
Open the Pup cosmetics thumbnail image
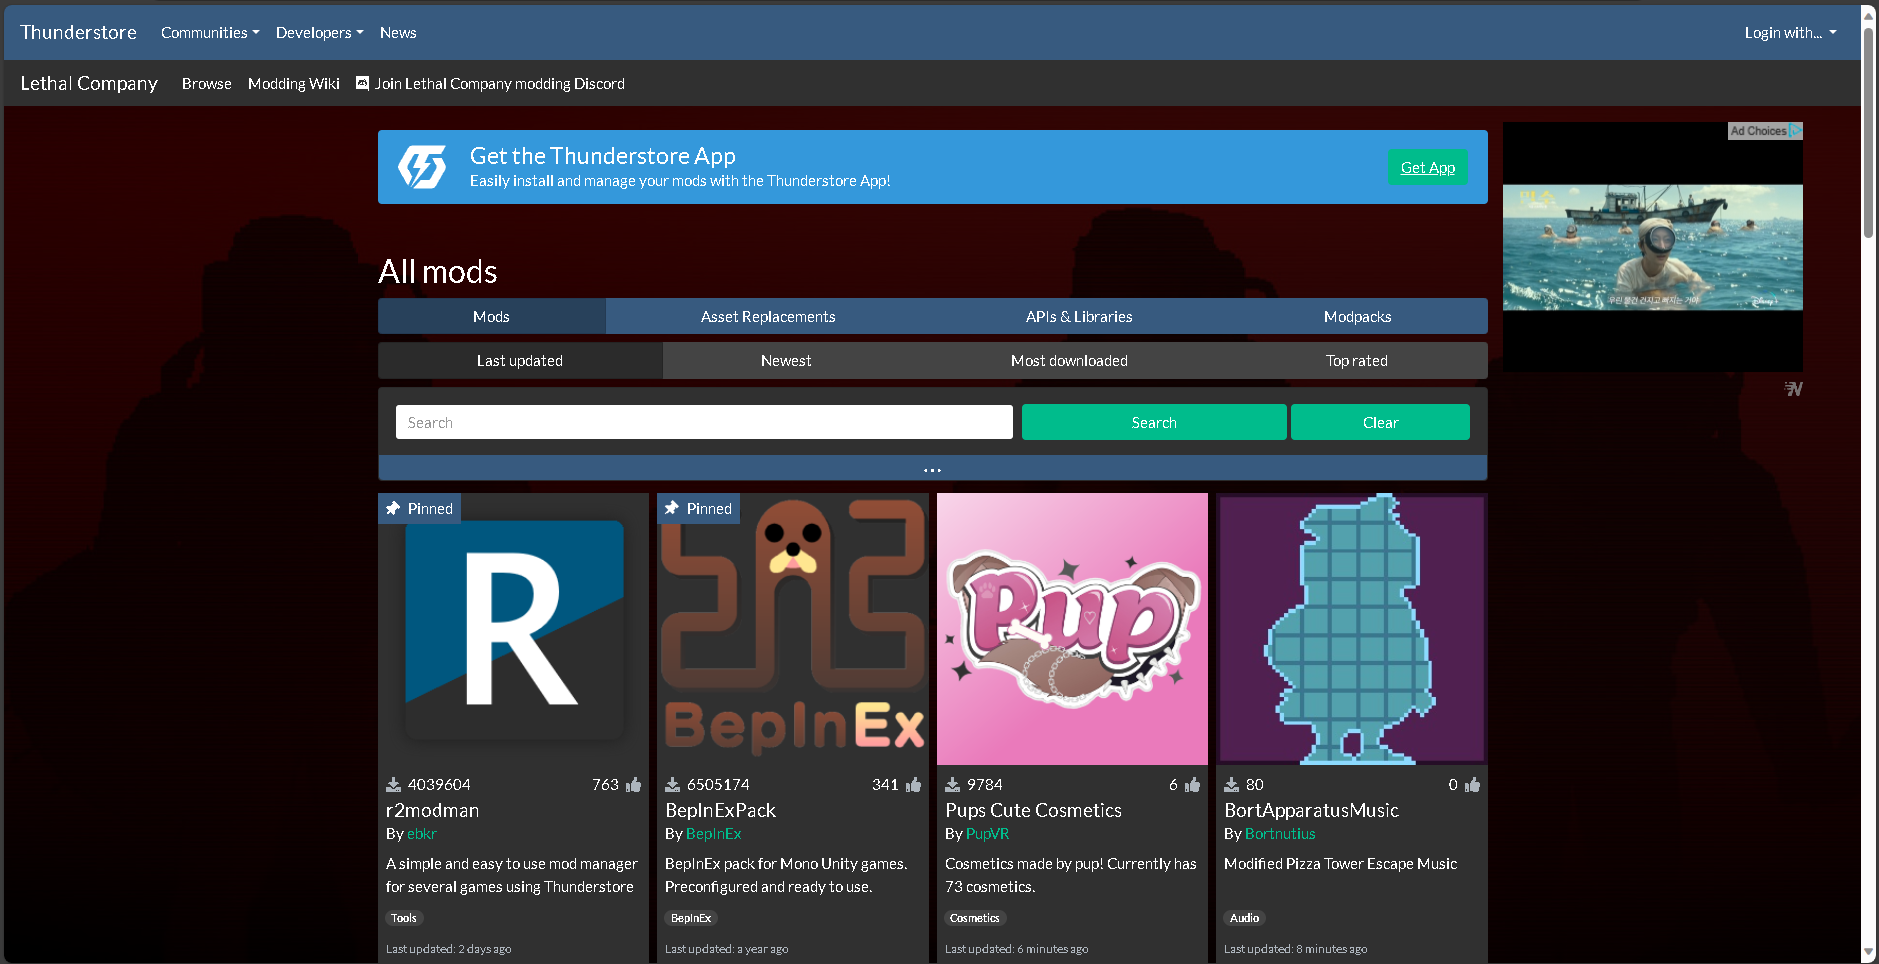click(1072, 629)
